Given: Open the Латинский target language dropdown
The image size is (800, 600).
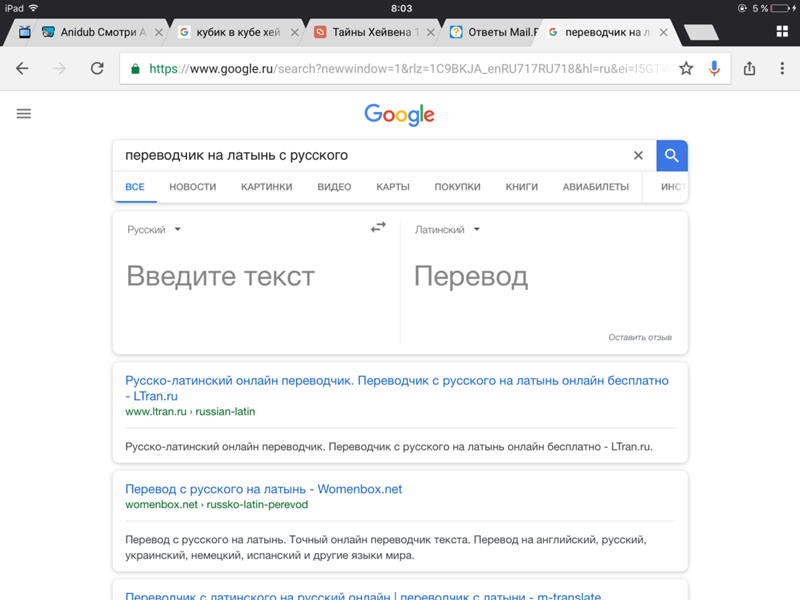Looking at the screenshot, I should (x=447, y=230).
